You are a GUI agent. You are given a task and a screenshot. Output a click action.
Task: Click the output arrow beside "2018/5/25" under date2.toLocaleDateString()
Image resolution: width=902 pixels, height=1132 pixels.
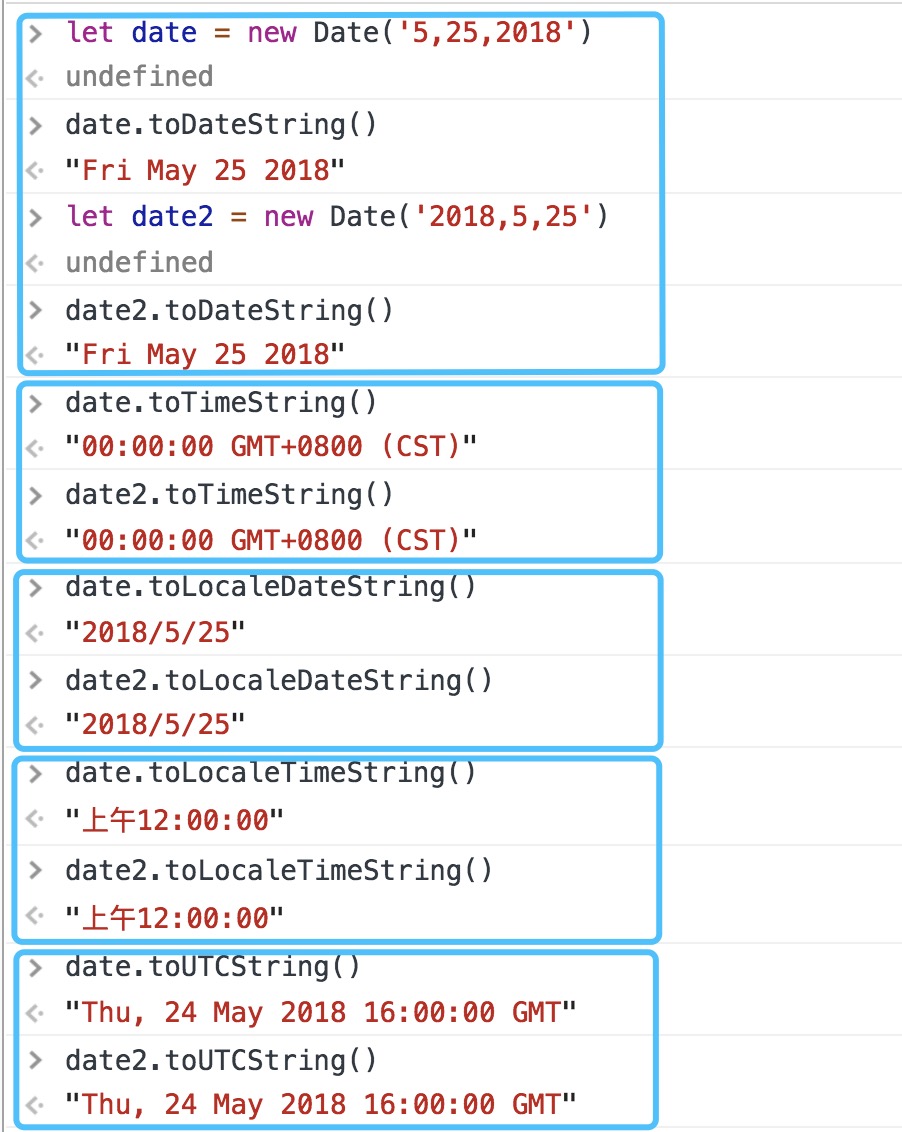click(x=35, y=725)
